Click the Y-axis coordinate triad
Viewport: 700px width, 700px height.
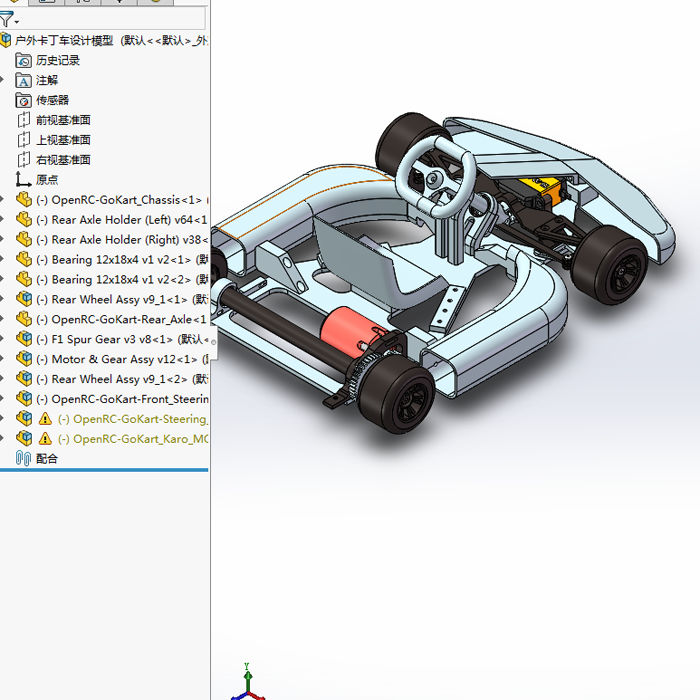pos(248,681)
